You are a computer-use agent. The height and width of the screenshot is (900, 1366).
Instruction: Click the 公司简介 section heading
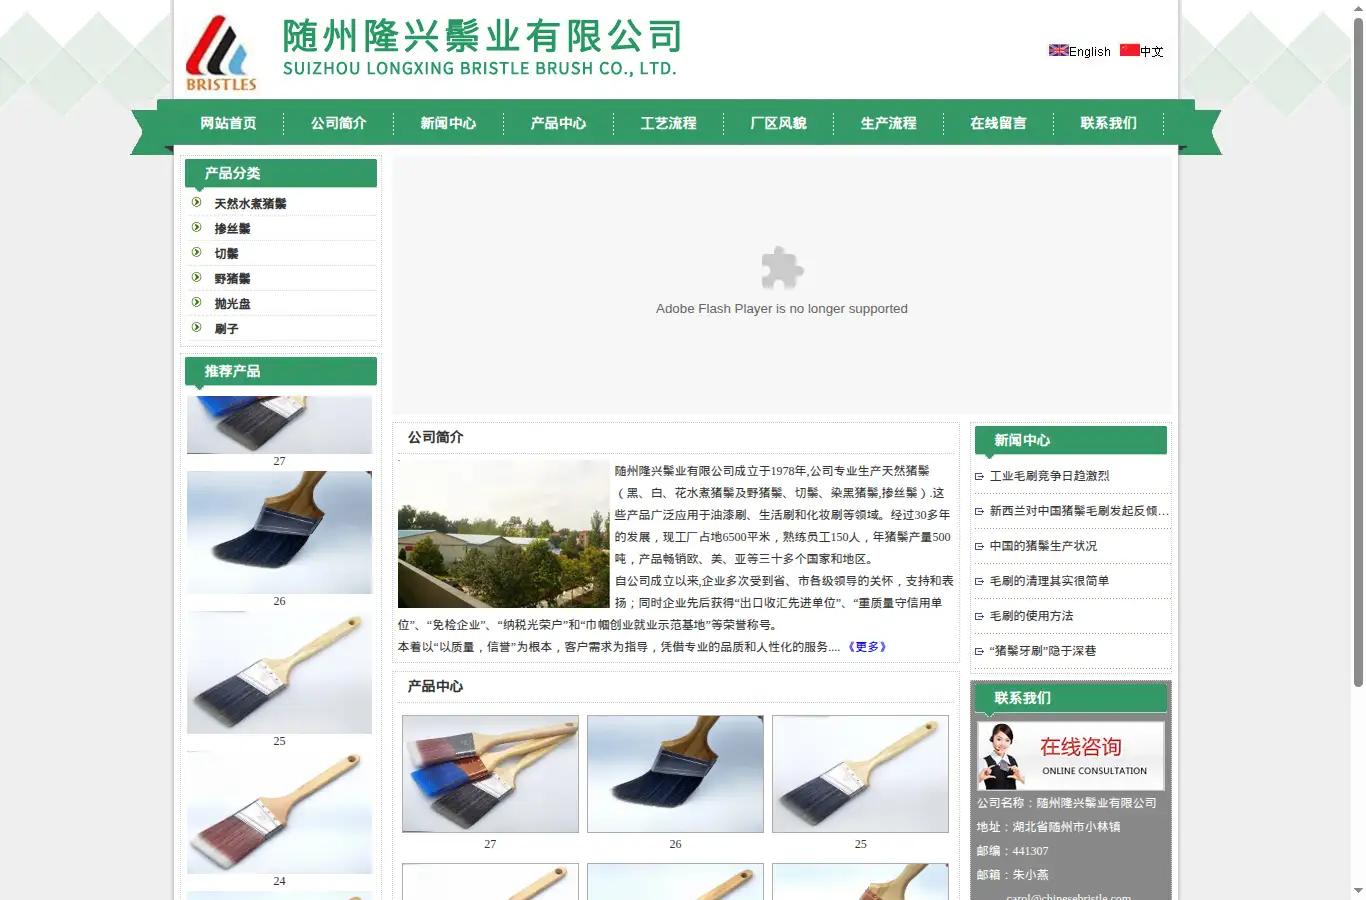coord(435,437)
